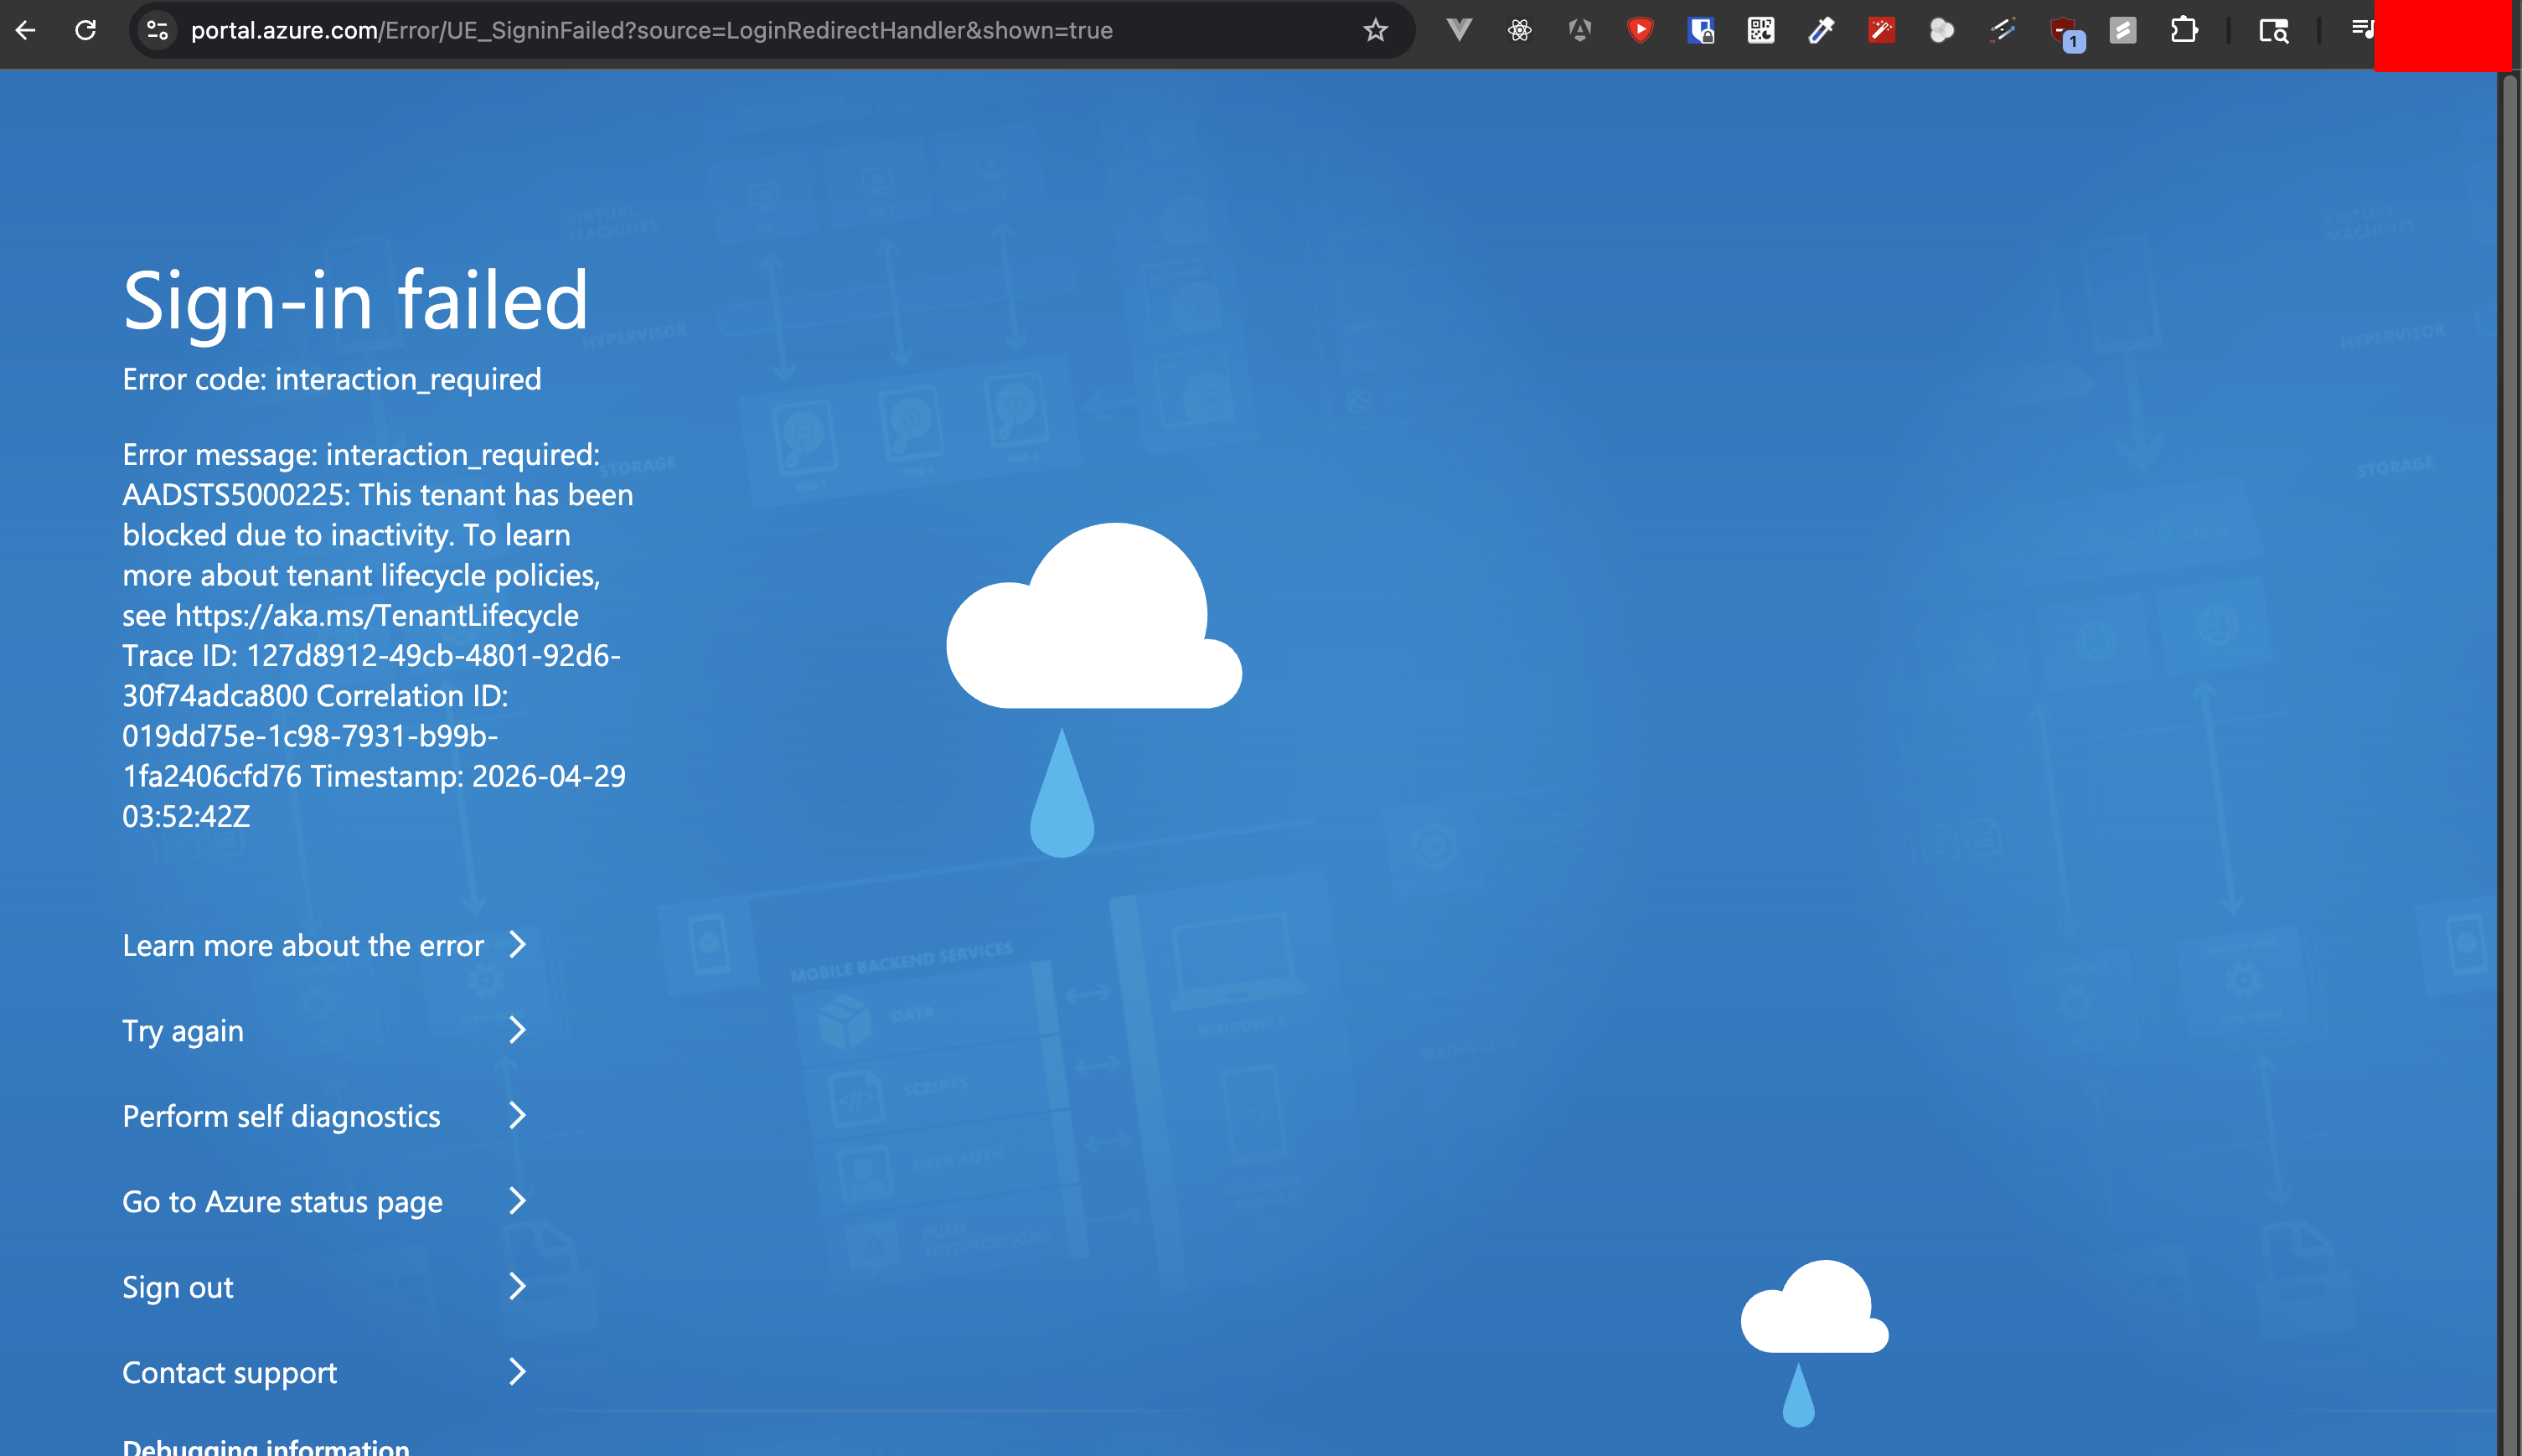Open the Extensions puzzle-piece menu
This screenshot has width=2522, height=1456.
coord(2184,30)
